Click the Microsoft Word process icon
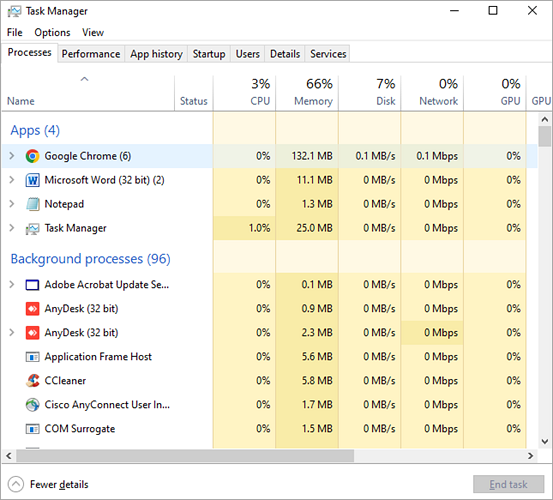 pyautogui.click(x=32, y=180)
